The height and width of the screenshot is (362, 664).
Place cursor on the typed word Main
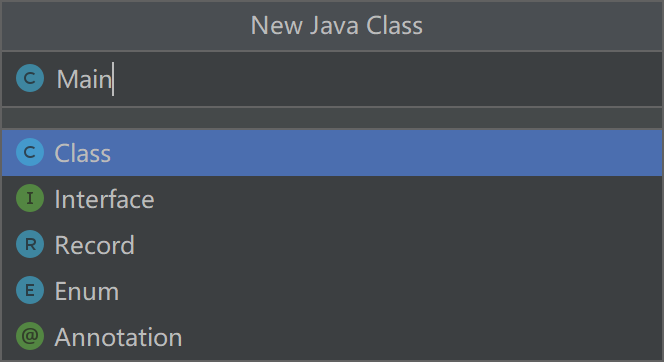pos(84,79)
